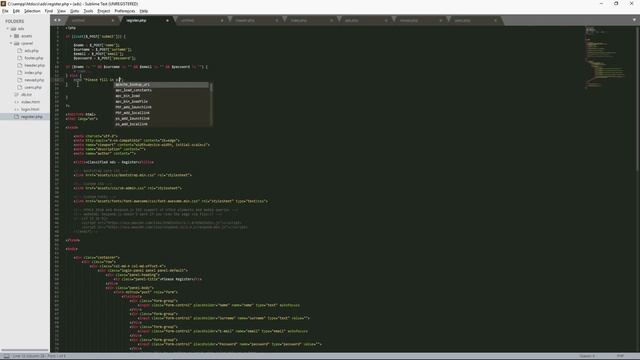Switch to the register.php tab
Image resolution: width=640 pixels, height=360 pixels.
click(147, 20)
